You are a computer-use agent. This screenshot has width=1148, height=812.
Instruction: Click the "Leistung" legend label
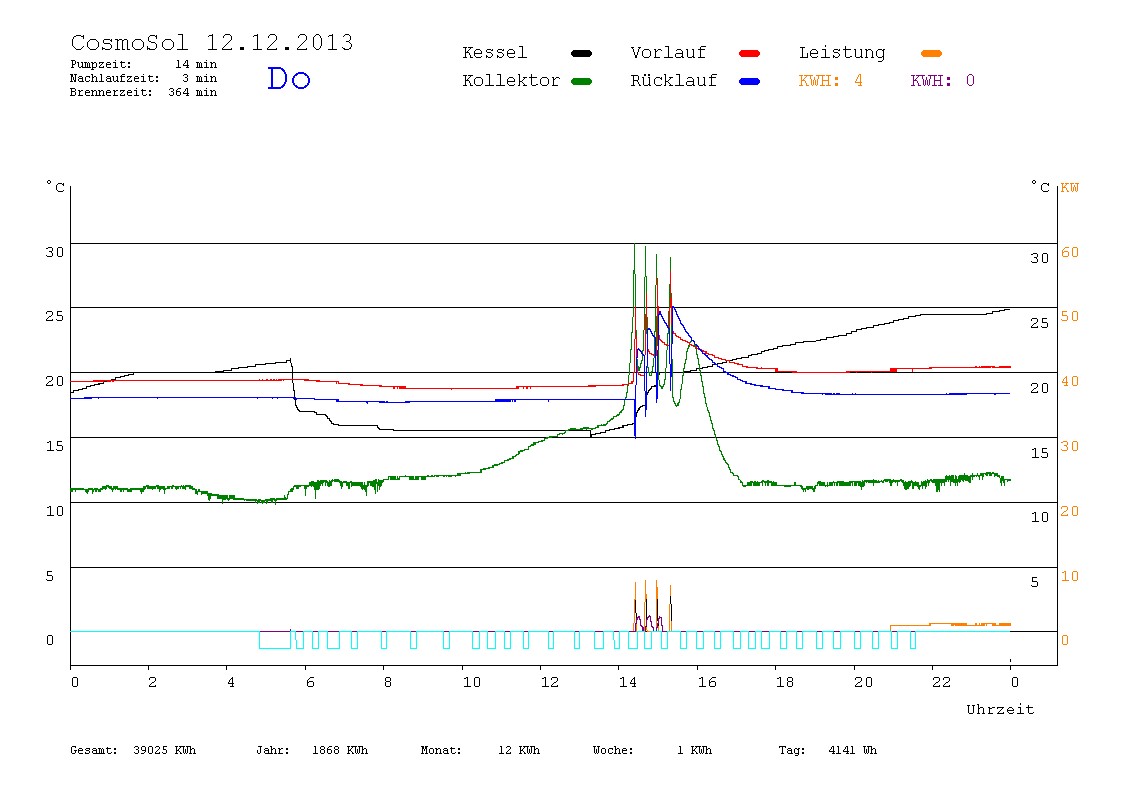[x=842, y=53]
